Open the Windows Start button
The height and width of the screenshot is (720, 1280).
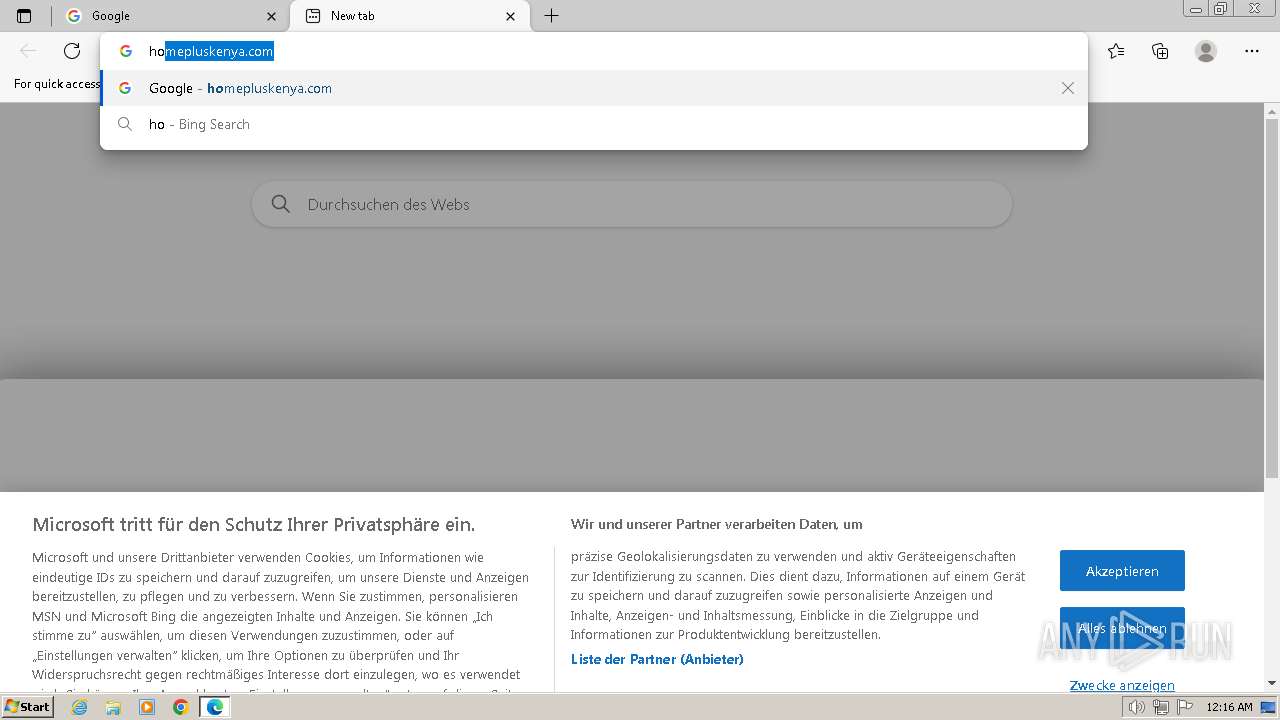click(x=27, y=707)
